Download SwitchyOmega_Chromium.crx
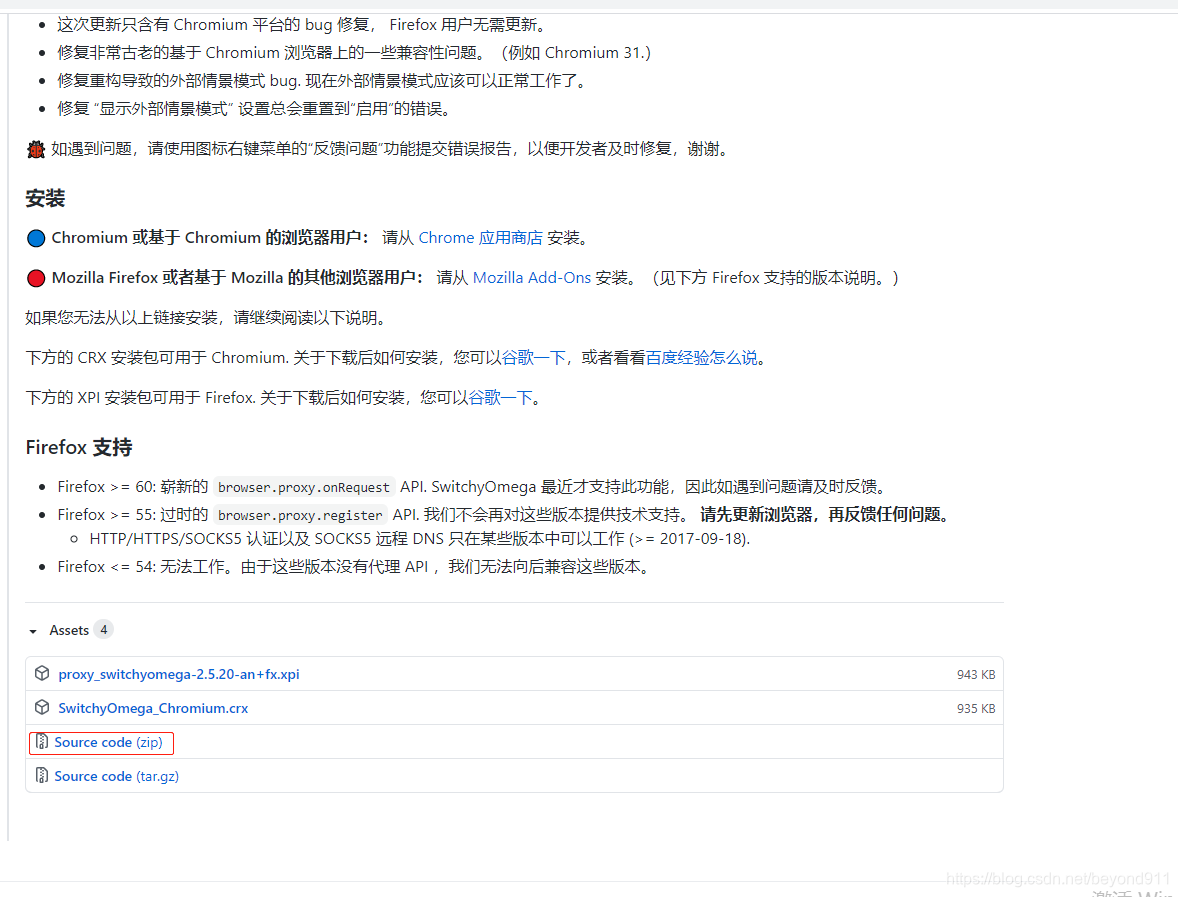1178x897 pixels. tap(153, 707)
